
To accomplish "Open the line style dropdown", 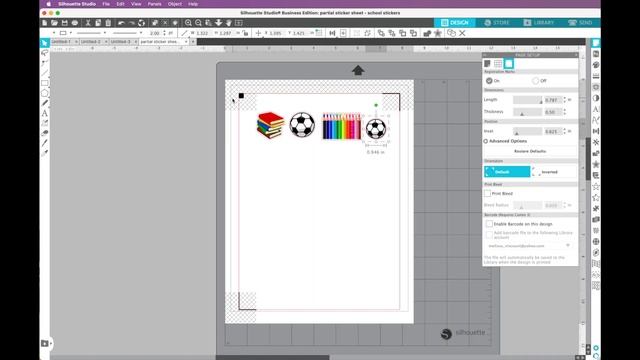I will pyautogui.click(x=105, y=33).
